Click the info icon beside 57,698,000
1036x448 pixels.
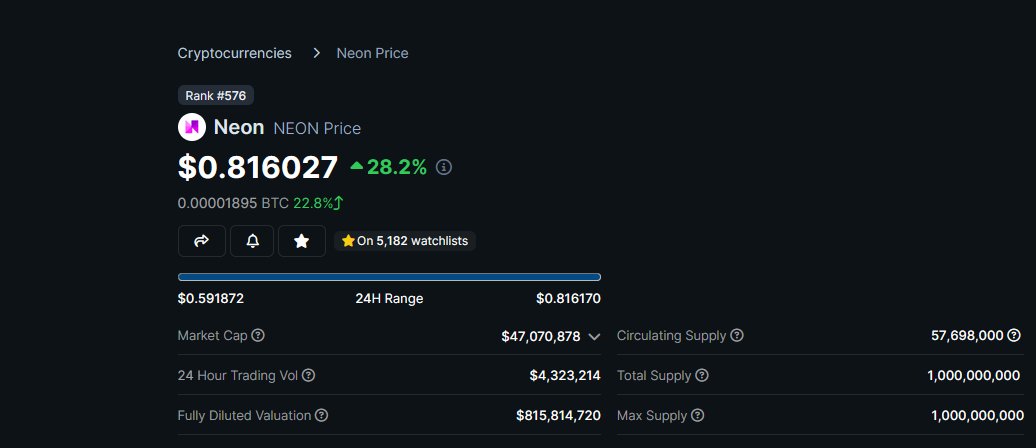[x=1014, y=336]
